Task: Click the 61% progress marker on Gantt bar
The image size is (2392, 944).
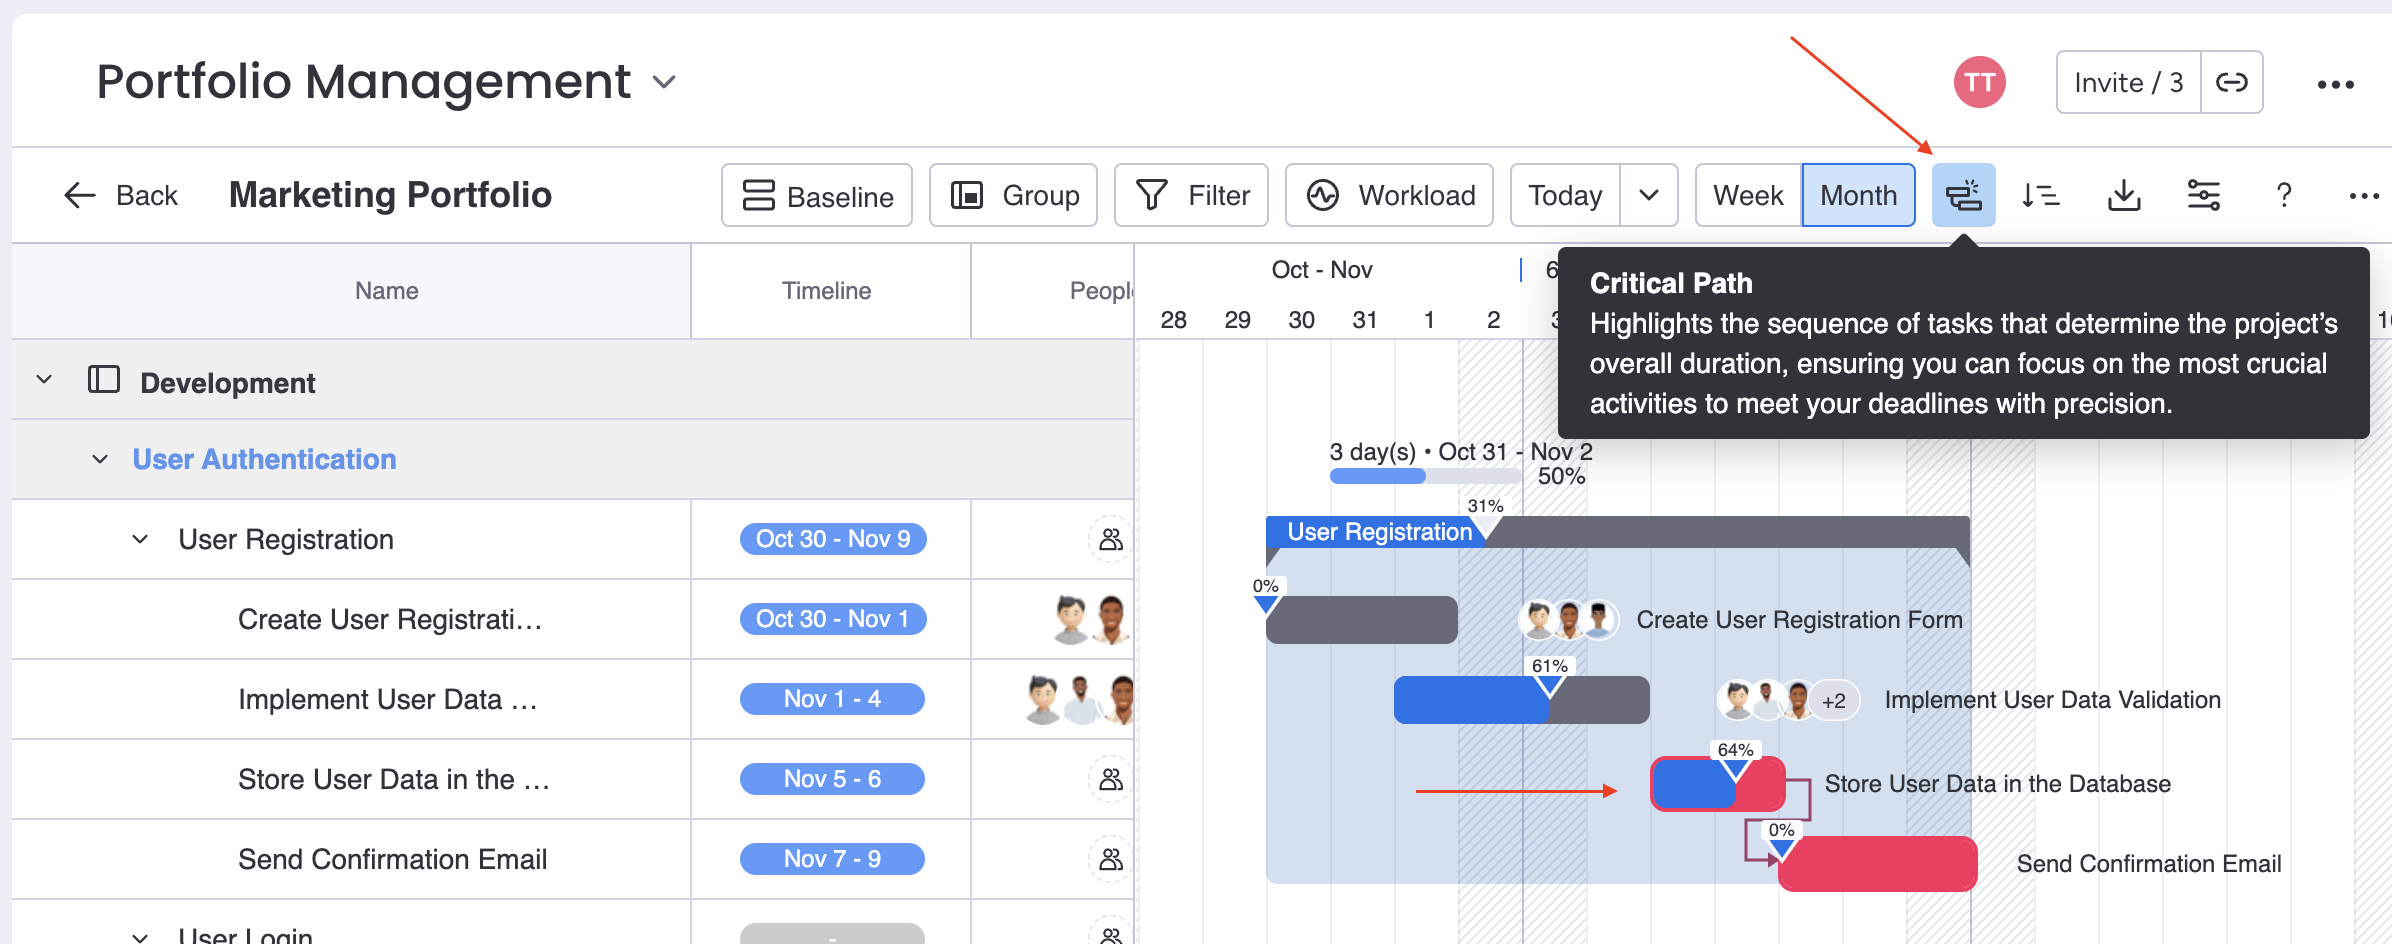Action: click(x=1549, y=685)
